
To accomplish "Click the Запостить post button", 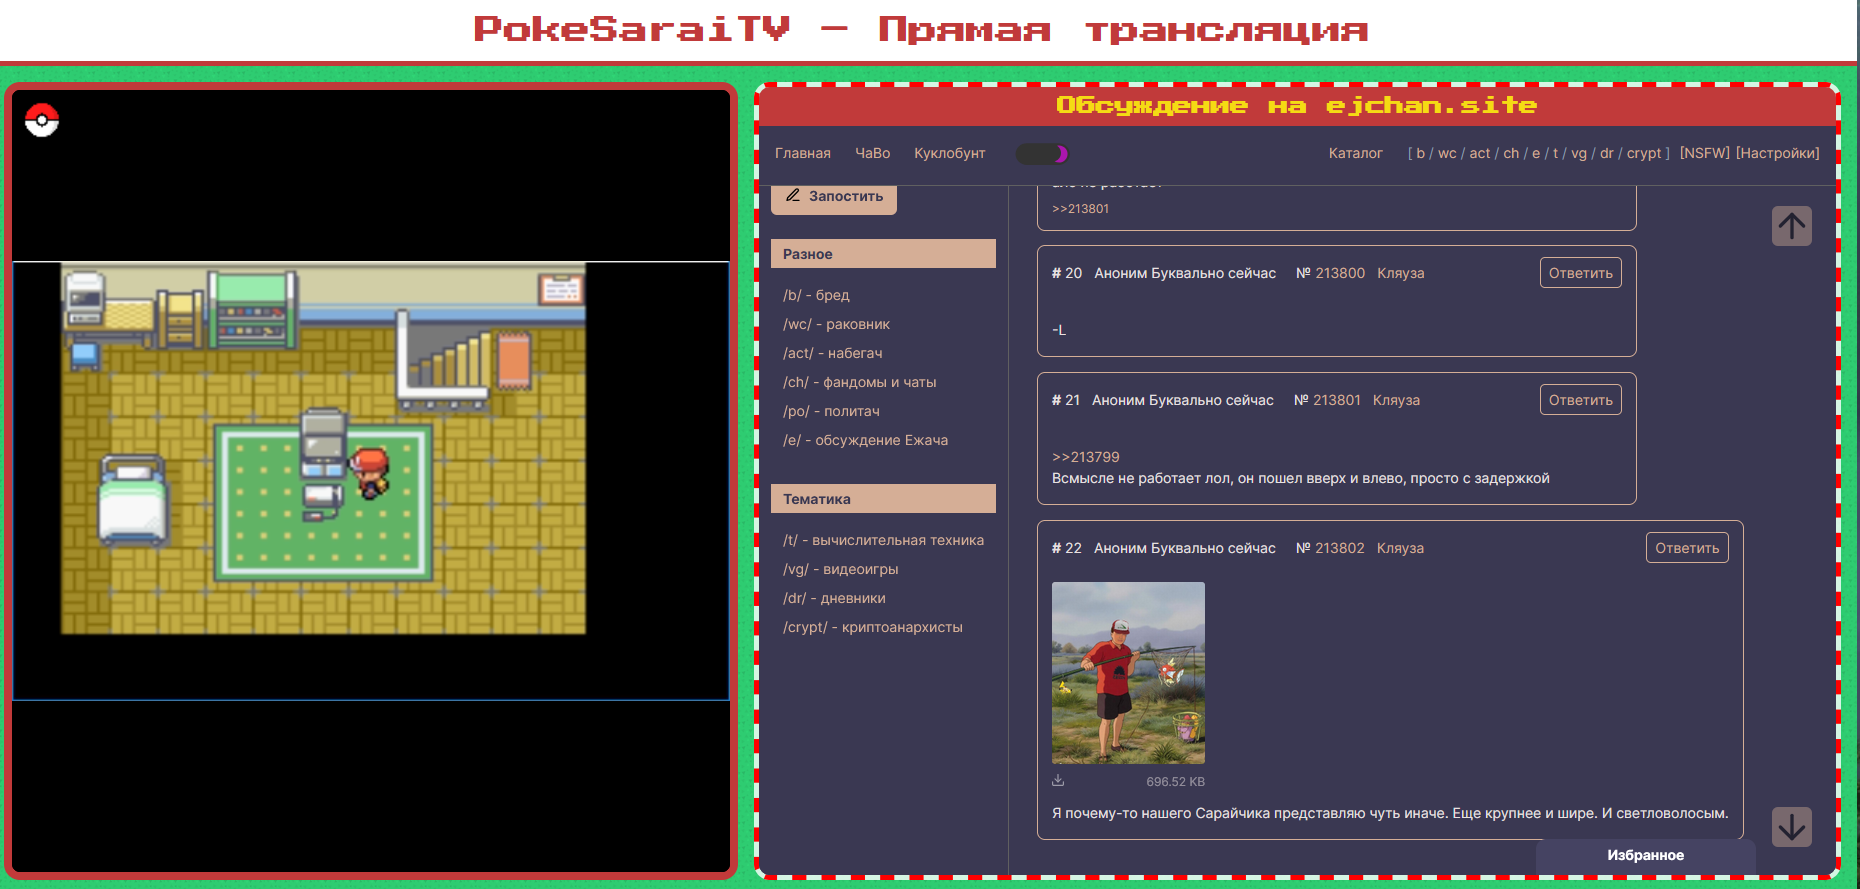I will pos(834,197).
